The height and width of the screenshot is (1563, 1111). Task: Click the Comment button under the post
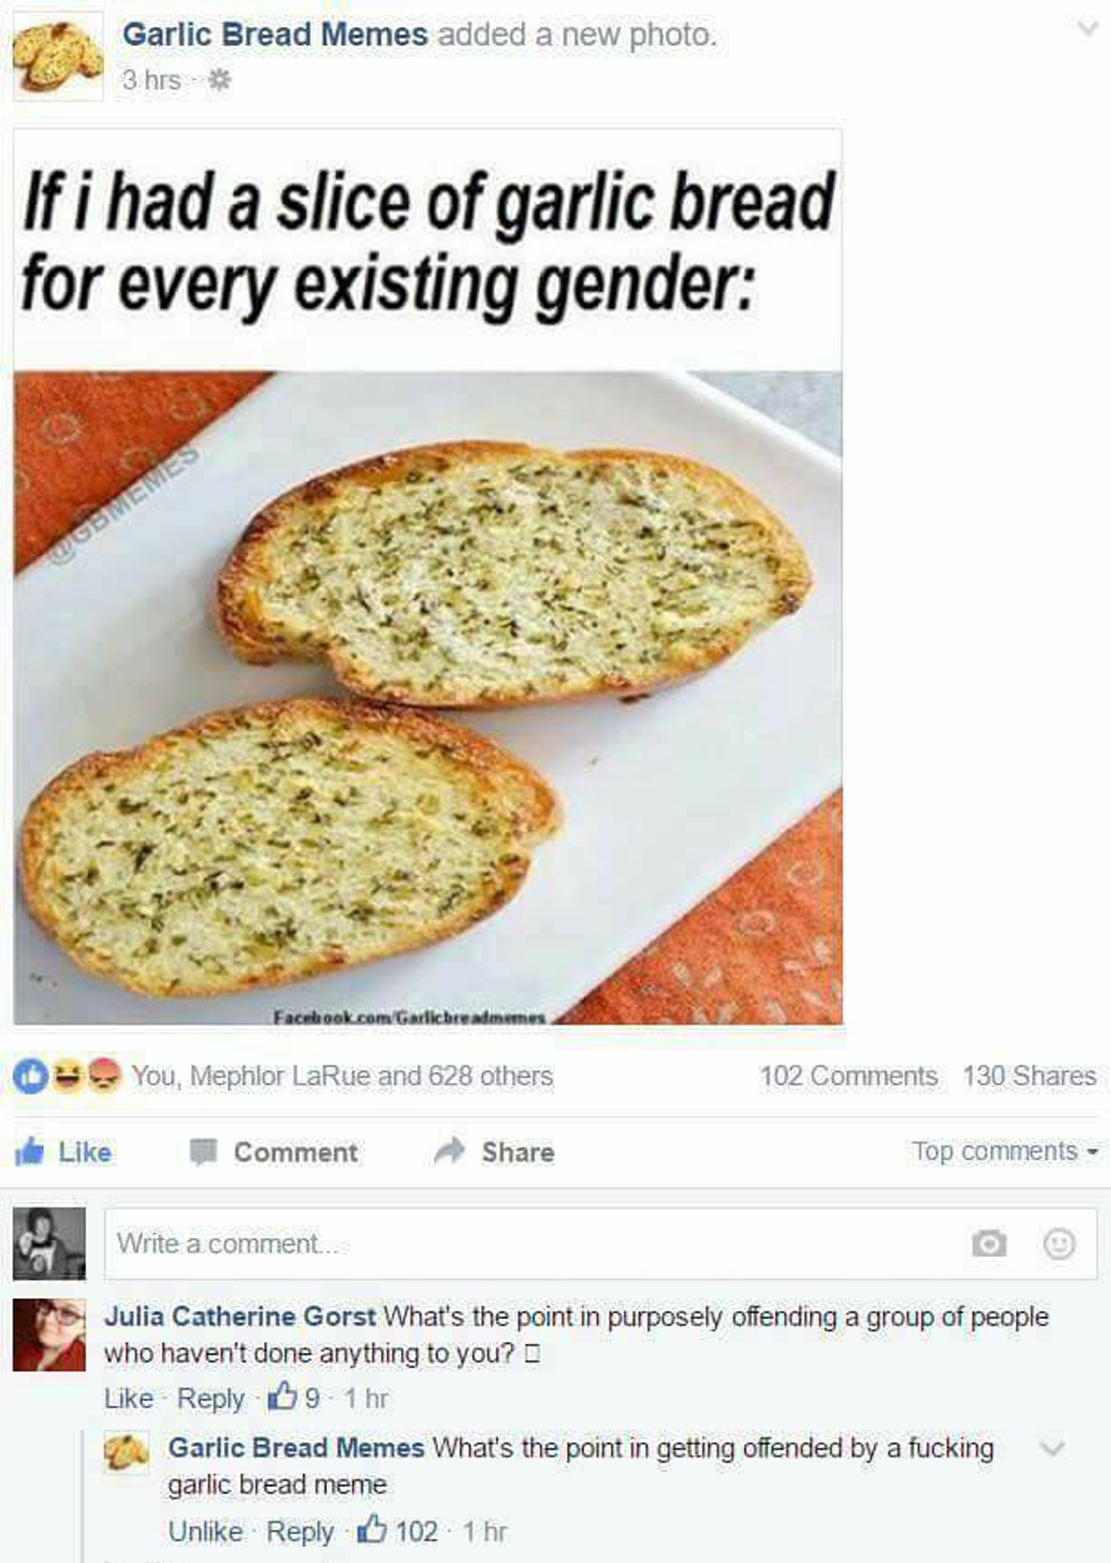tap(273, 1152)
